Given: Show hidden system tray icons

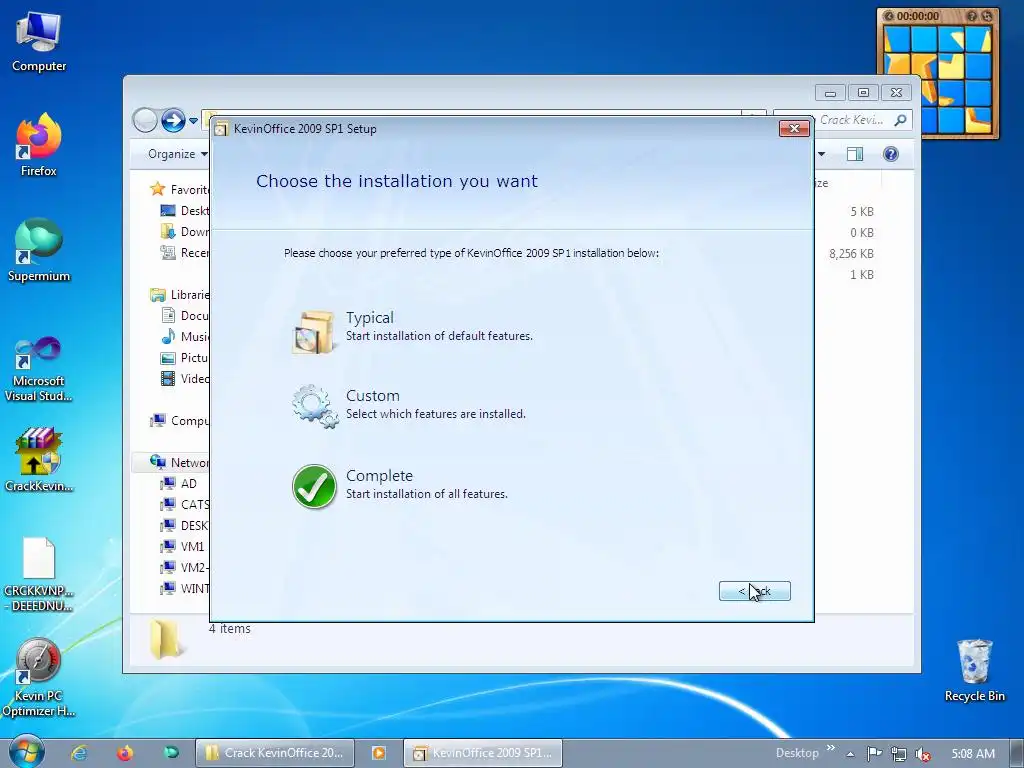Looking at the screenshot, I should pyautogui.click(x=850, y=754).
